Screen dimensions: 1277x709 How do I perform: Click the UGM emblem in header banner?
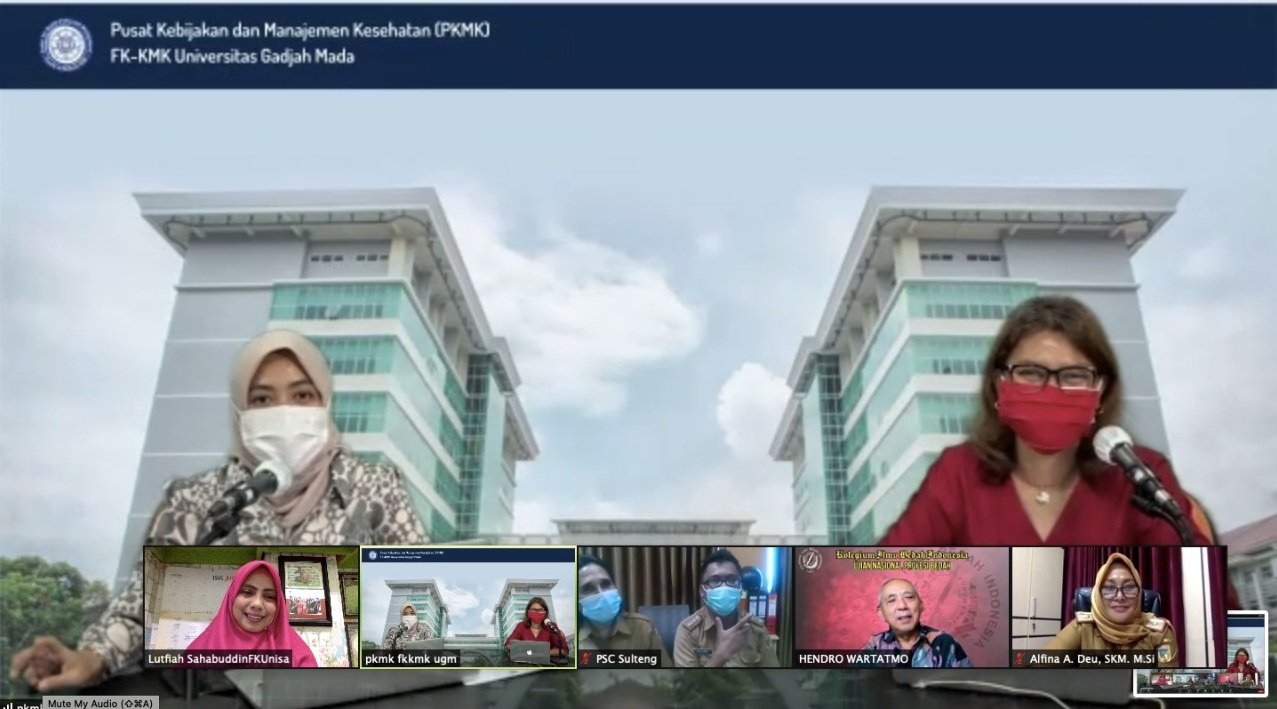pos(66,45)
